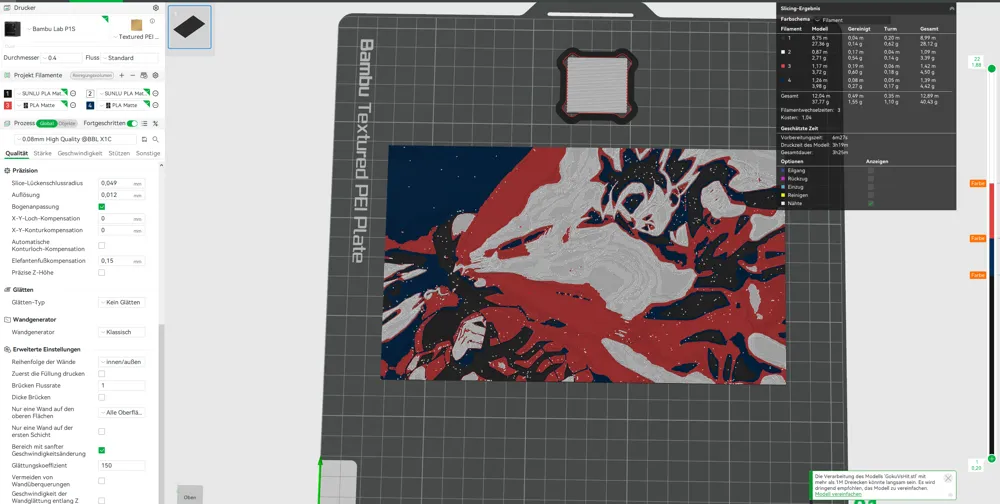Check Nur eine Wand auf der ersten Schicht
This screenshot has width=1000, height=504.
pyautogui.click(x=101, y=431)
